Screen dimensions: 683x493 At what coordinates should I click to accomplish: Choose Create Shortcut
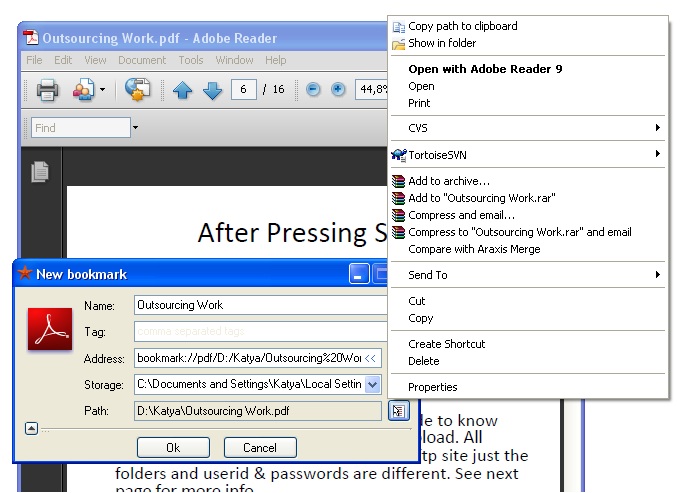tap(527, 344)
